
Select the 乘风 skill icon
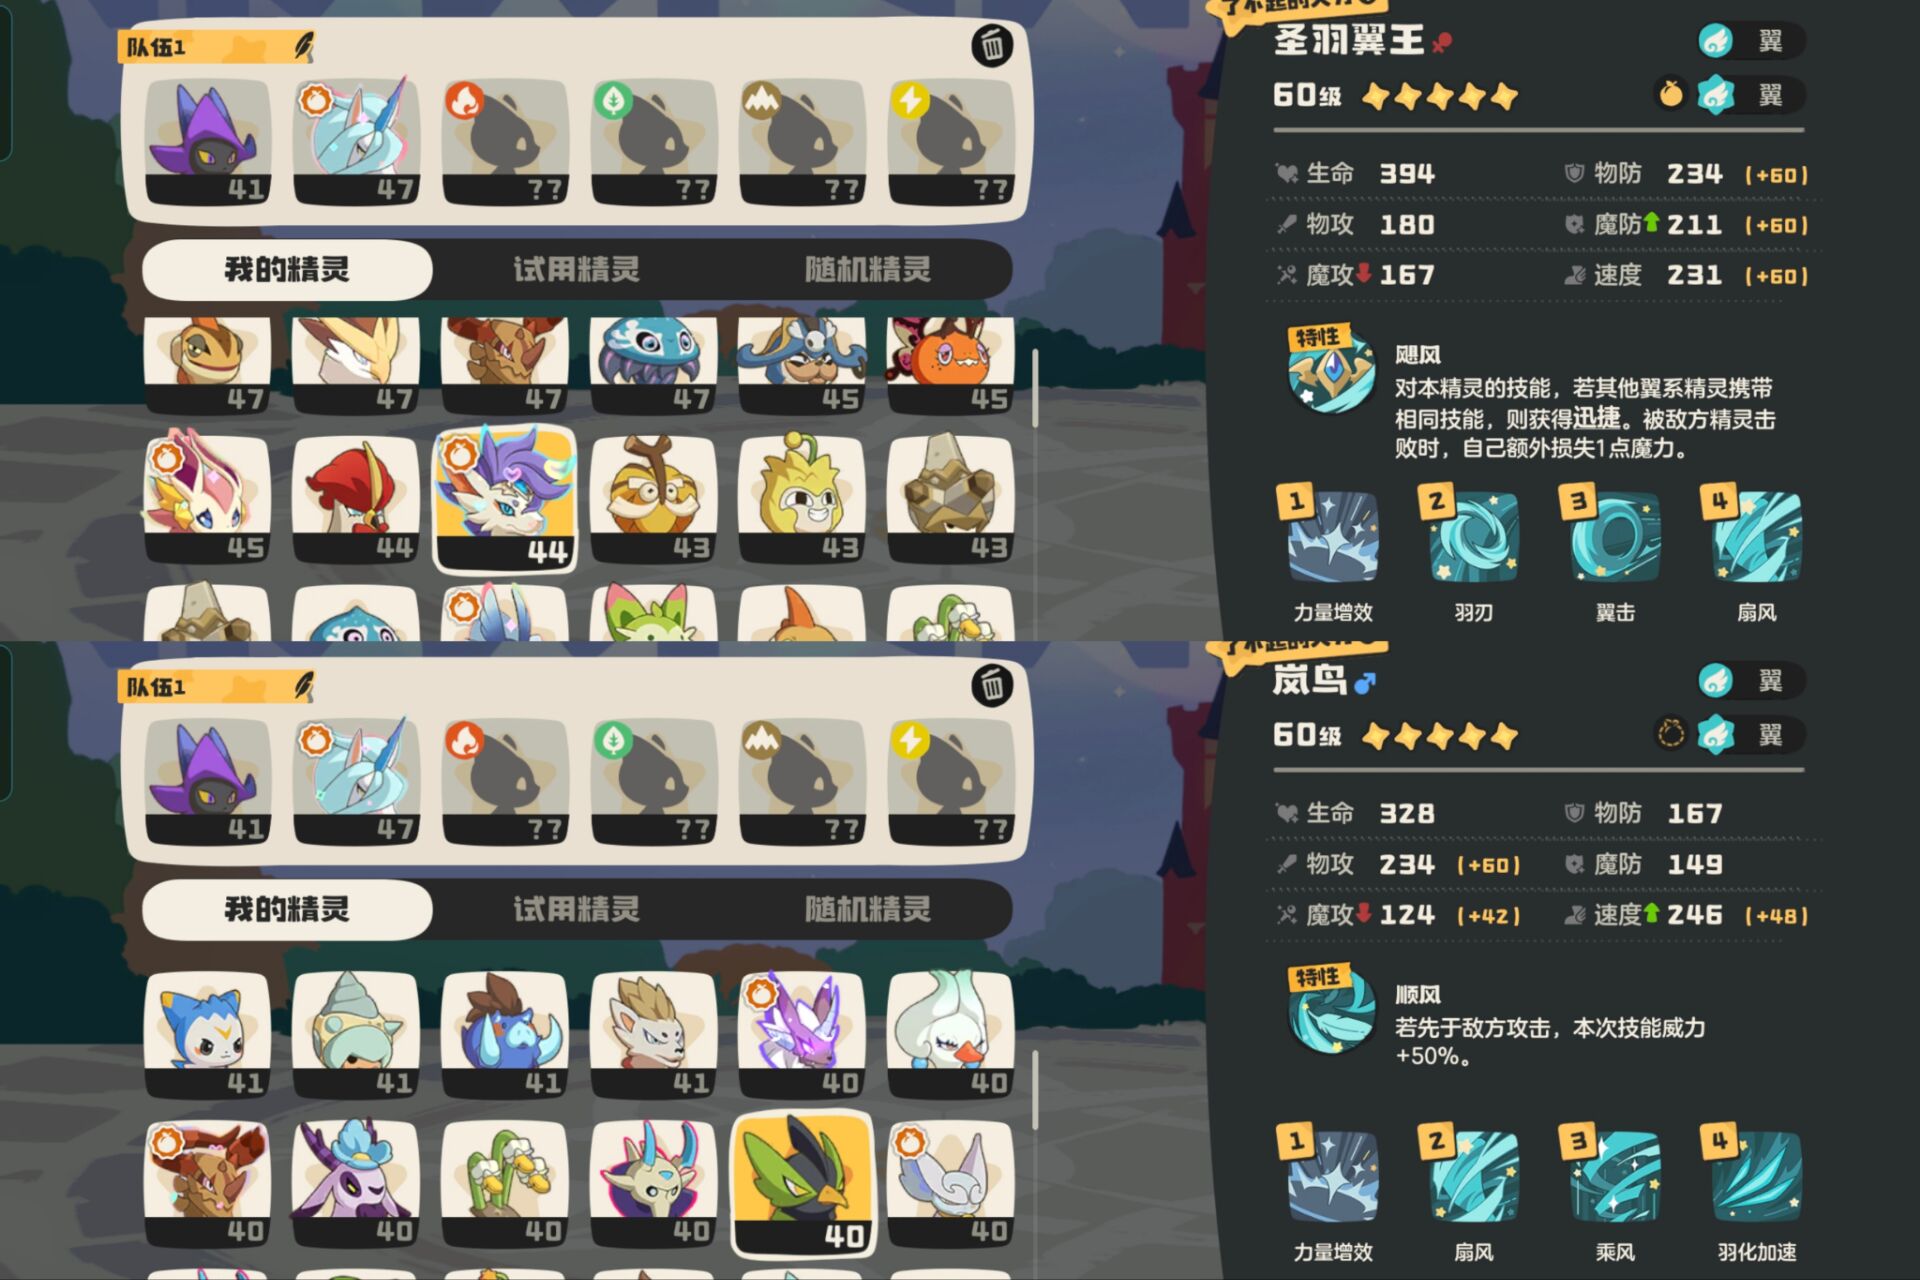pyautogui.click(x=1614, y=1177)
